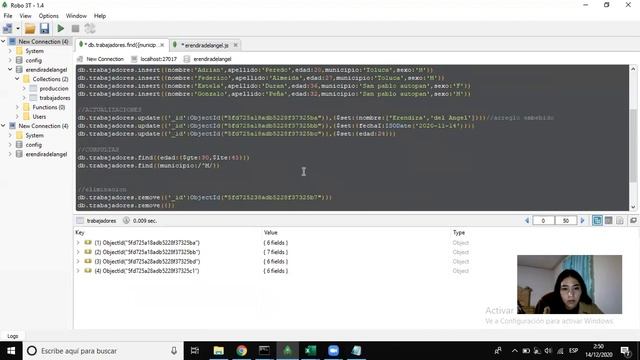Click the Connect toolbar icon

pos(7,29)
